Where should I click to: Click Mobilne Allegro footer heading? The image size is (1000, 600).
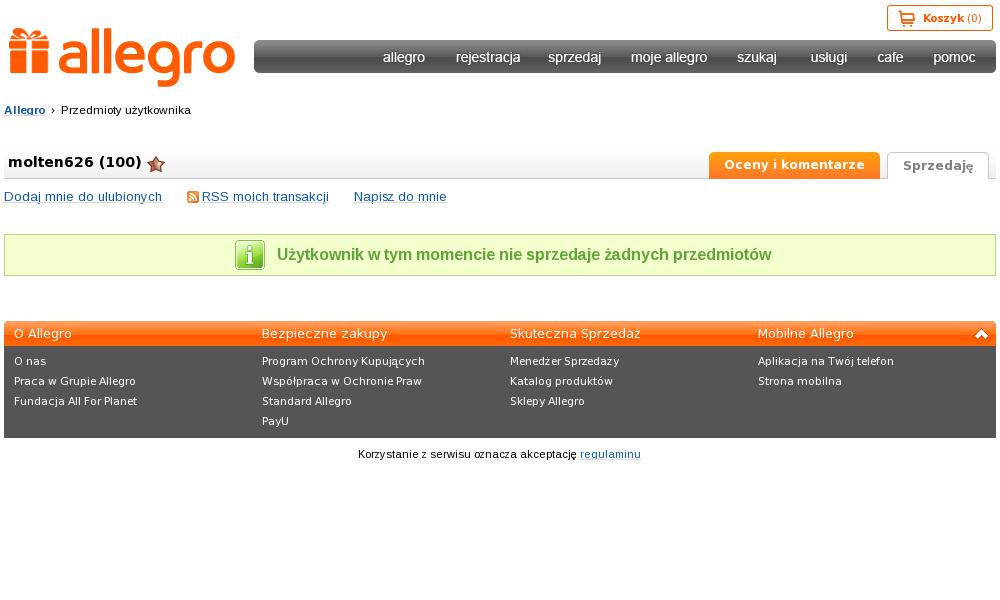[805, 333]
